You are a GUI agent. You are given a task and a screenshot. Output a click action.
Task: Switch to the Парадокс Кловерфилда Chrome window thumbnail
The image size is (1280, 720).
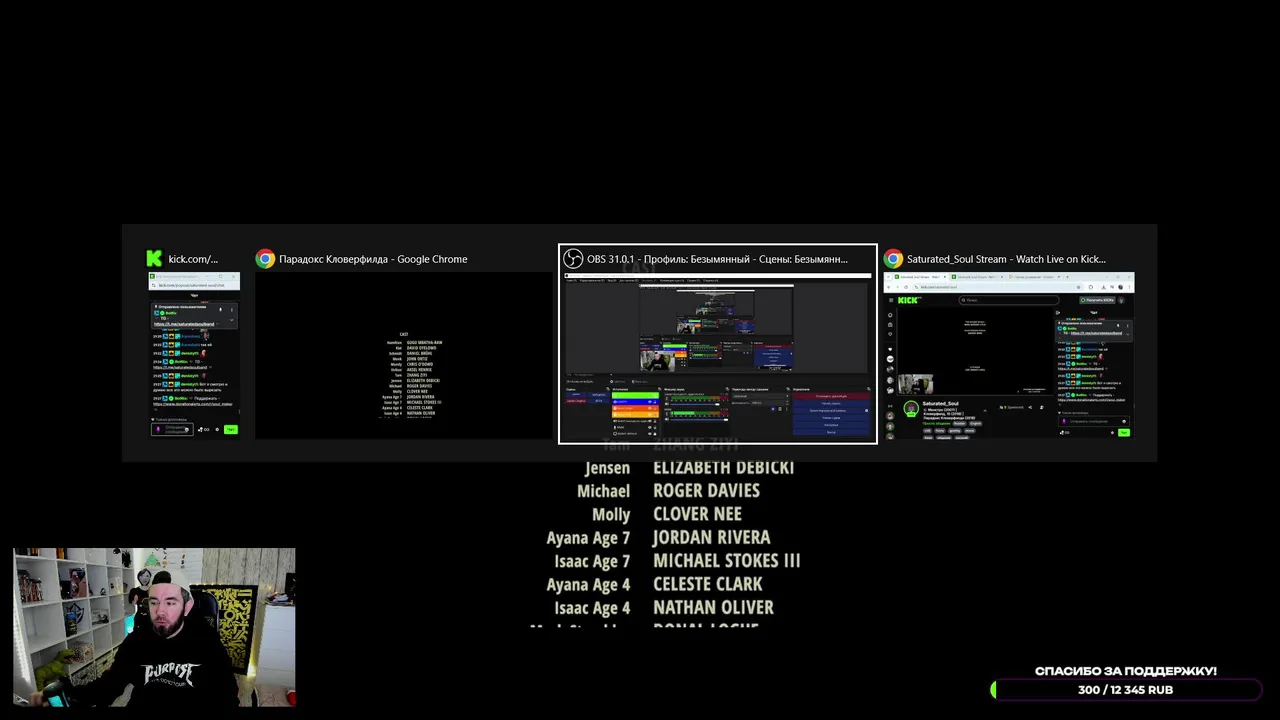pyautogui.click(x=404, y=355)
